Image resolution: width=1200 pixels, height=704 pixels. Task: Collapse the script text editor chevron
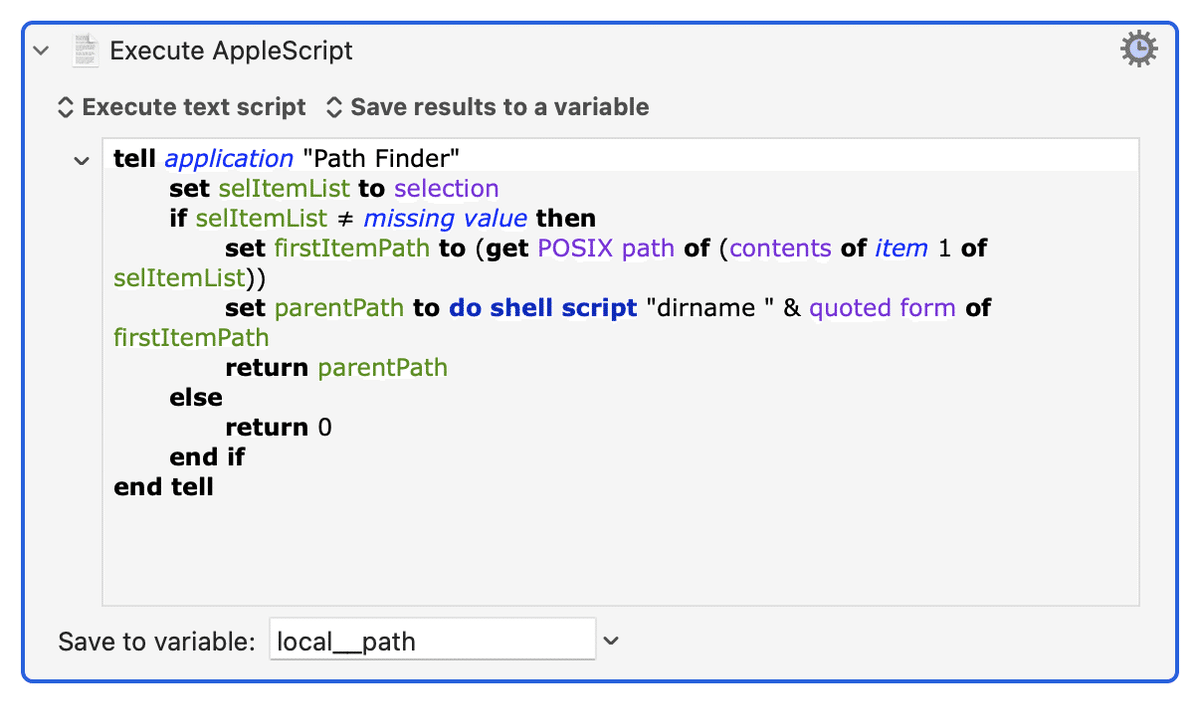point(82,160)
